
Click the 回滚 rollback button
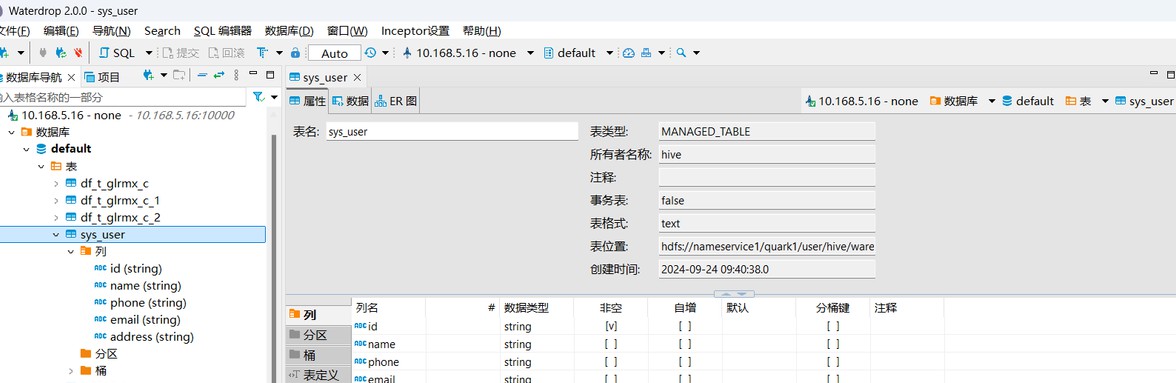(226, 53)
